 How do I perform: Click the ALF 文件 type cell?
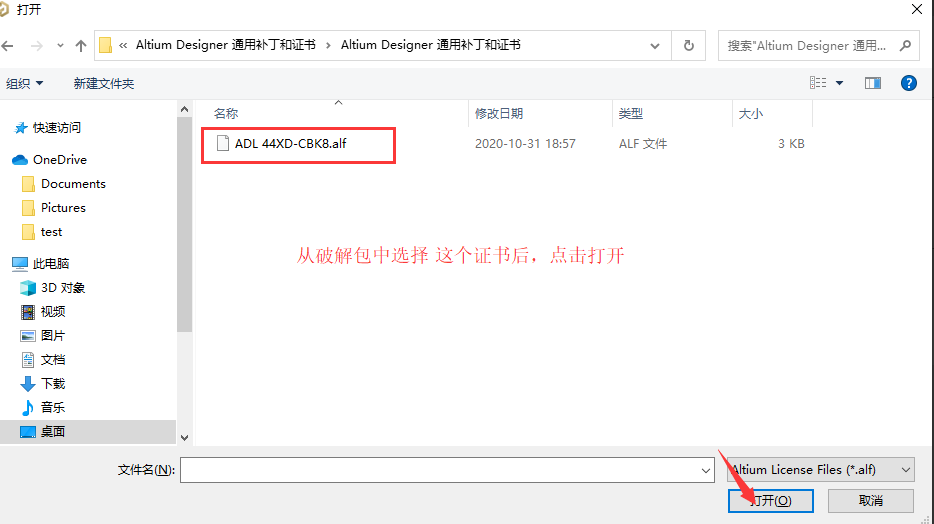coord(643,144)
